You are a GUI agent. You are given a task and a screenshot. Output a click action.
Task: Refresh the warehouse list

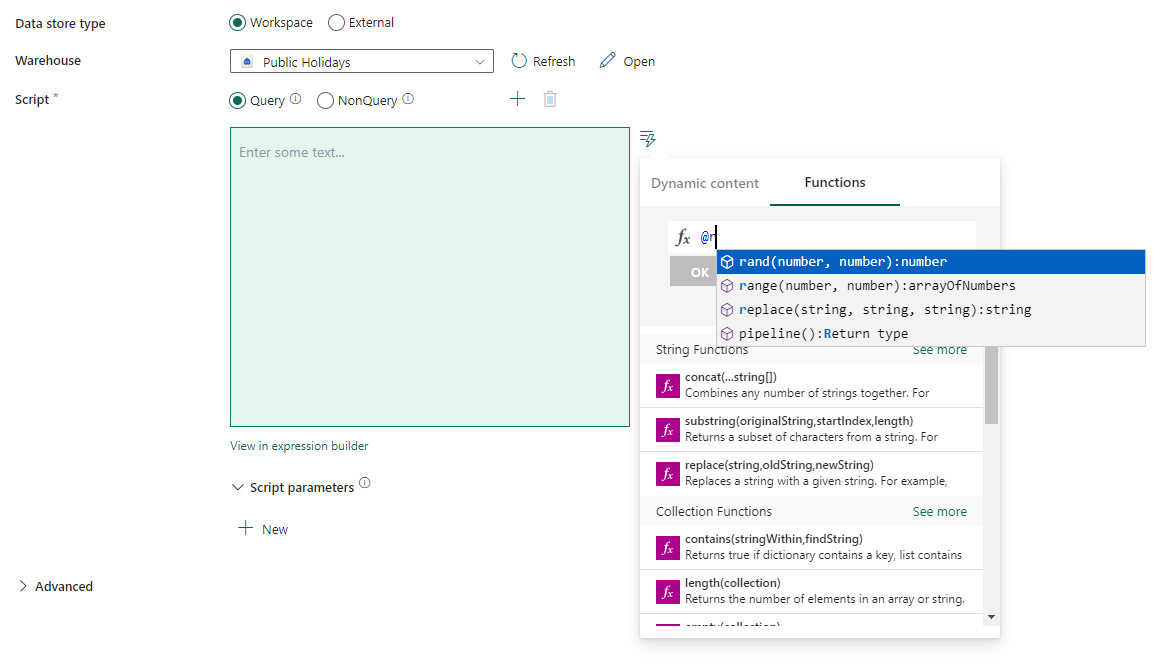point(543,60)
